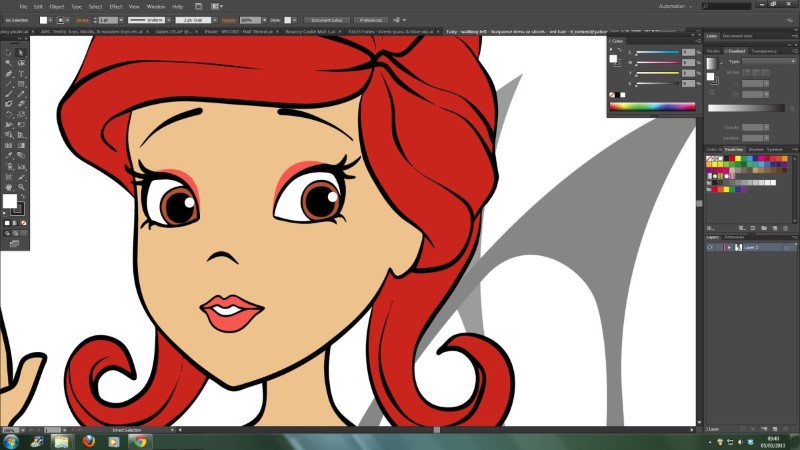Choose the Zoom tool in toolbox
Viewport: 800px width, 450px height.
point(20,185)
